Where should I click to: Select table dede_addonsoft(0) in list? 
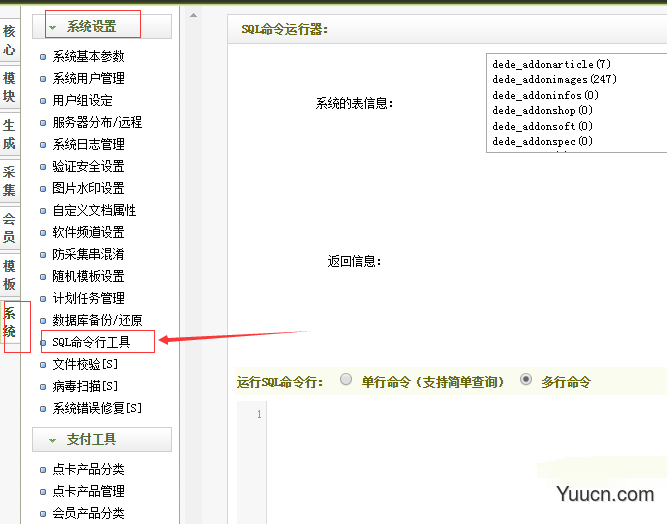pos(542,126)
